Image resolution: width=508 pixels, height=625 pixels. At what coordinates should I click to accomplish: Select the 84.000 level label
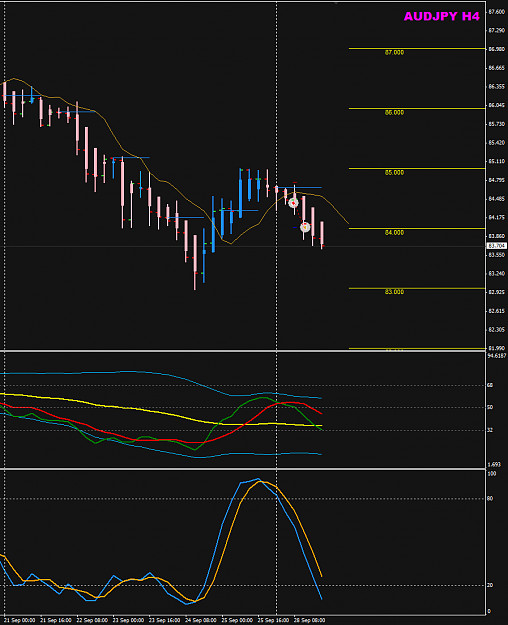point(394,233)
